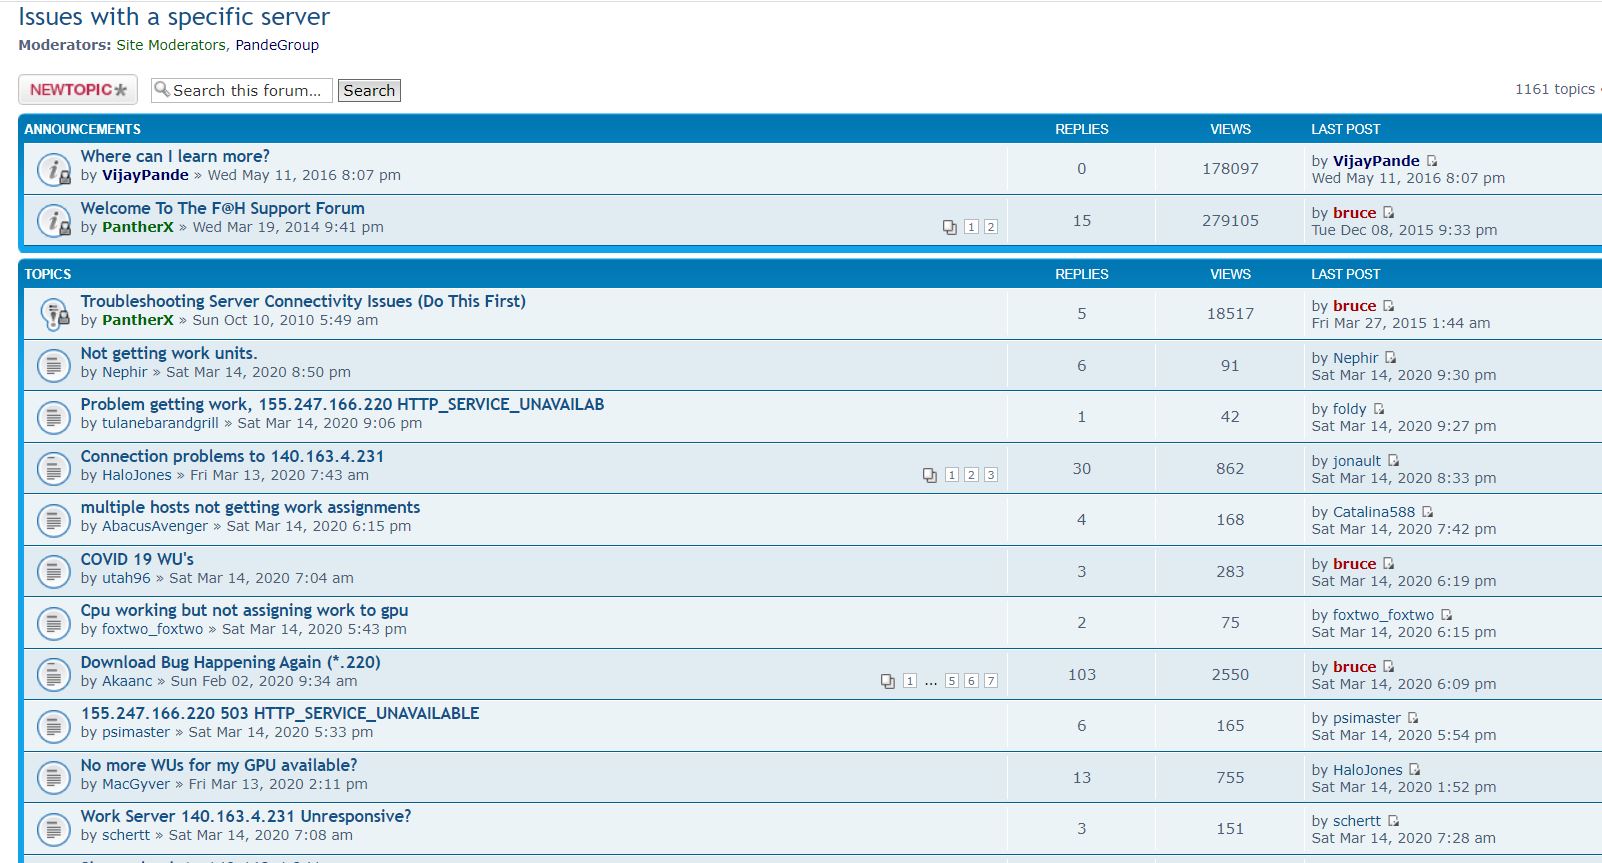
Task: Click latest post icon beside jonault
Action: (1393, 461)
